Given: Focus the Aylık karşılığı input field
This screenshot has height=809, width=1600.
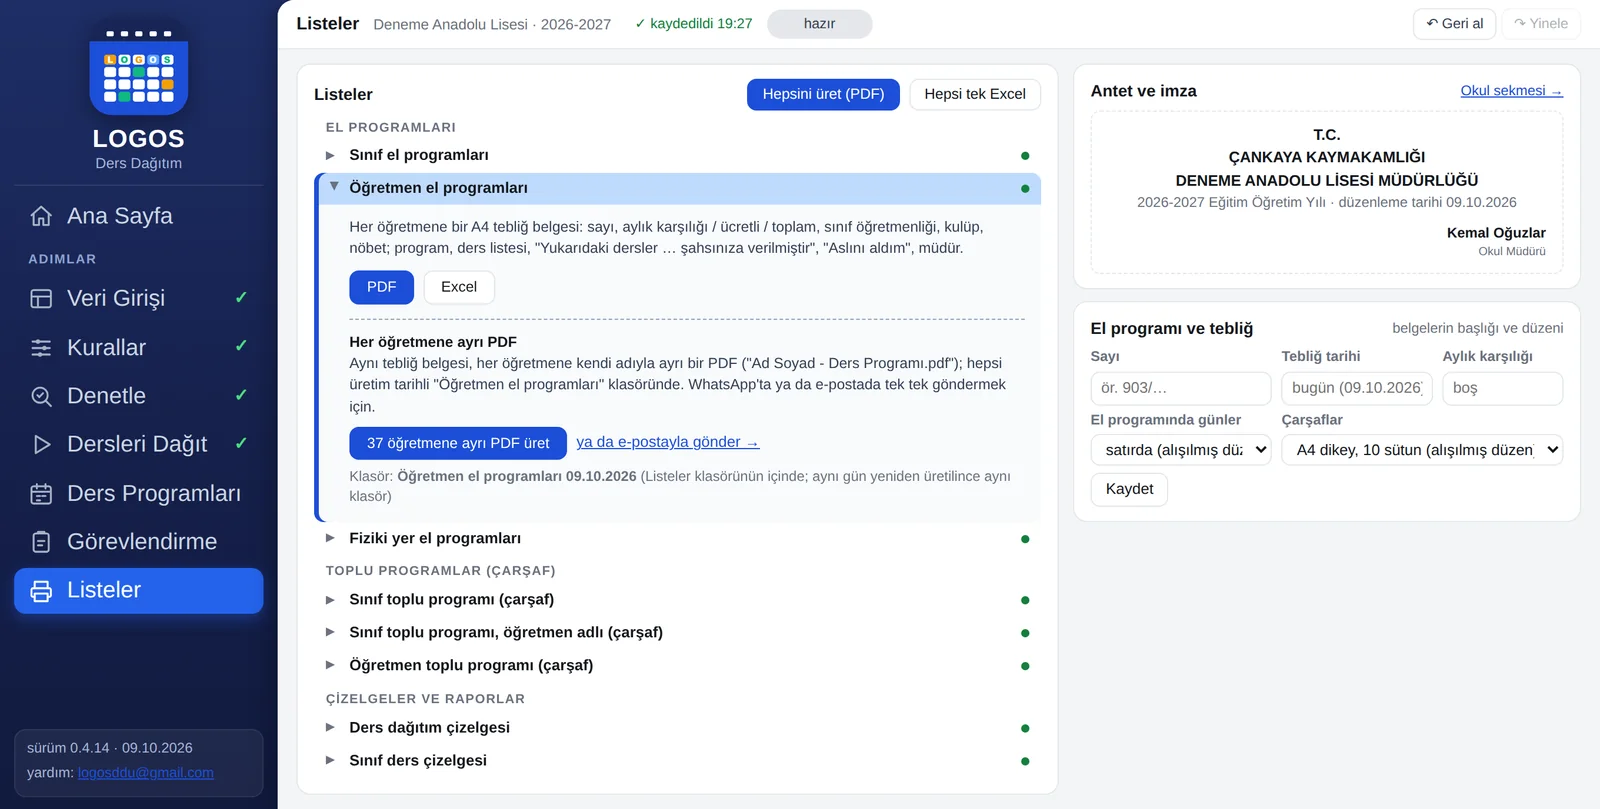Looking at the screenshot, I should [1503, 388].
